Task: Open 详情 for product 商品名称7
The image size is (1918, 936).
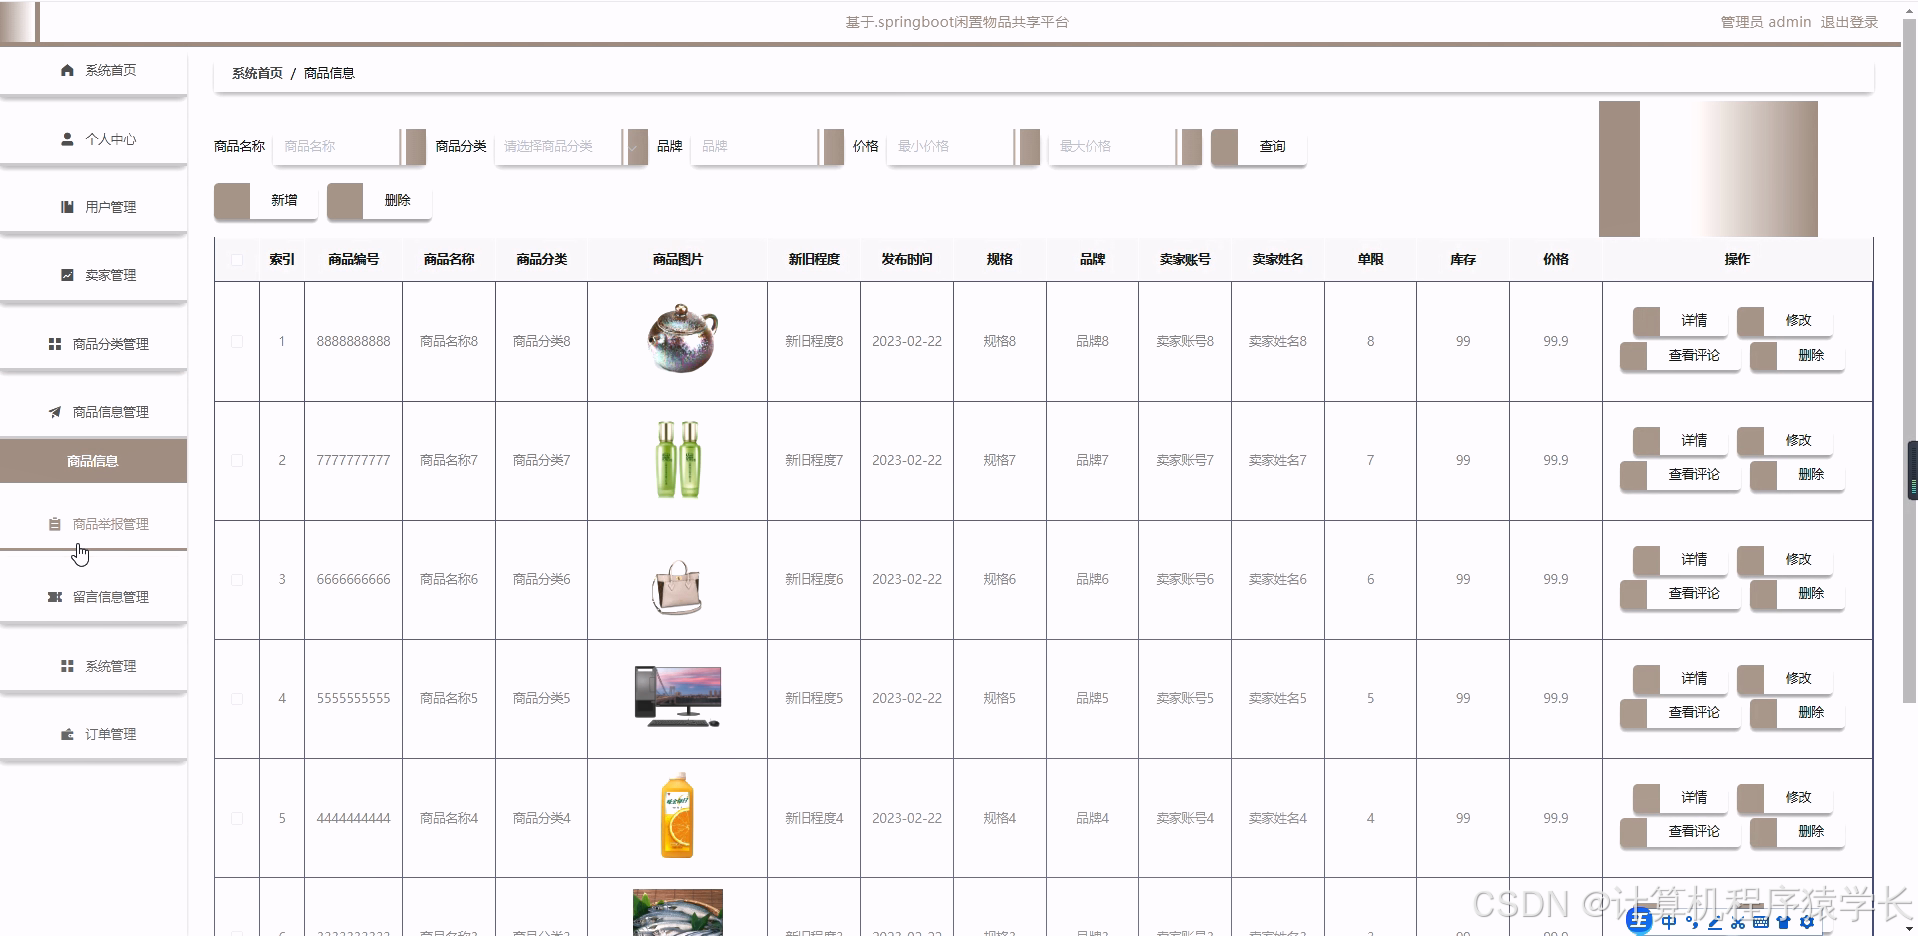Action: [x=1679, y=441]
